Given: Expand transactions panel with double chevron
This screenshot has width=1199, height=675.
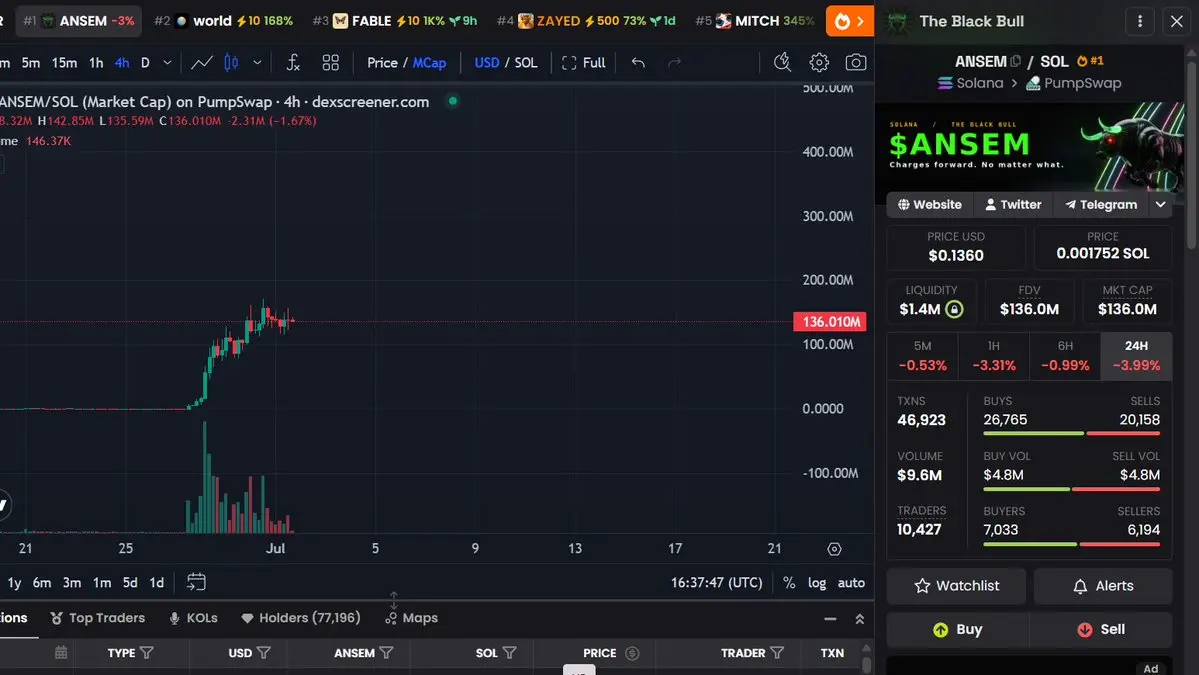Looking at the screenshot, I should (x=859, y=618).
